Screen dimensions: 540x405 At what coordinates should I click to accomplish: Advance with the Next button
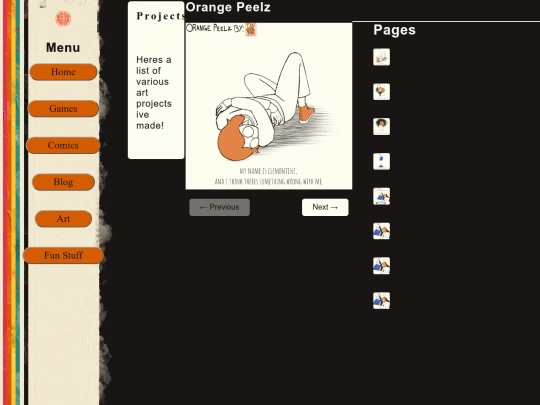click(x=325, y=207)
